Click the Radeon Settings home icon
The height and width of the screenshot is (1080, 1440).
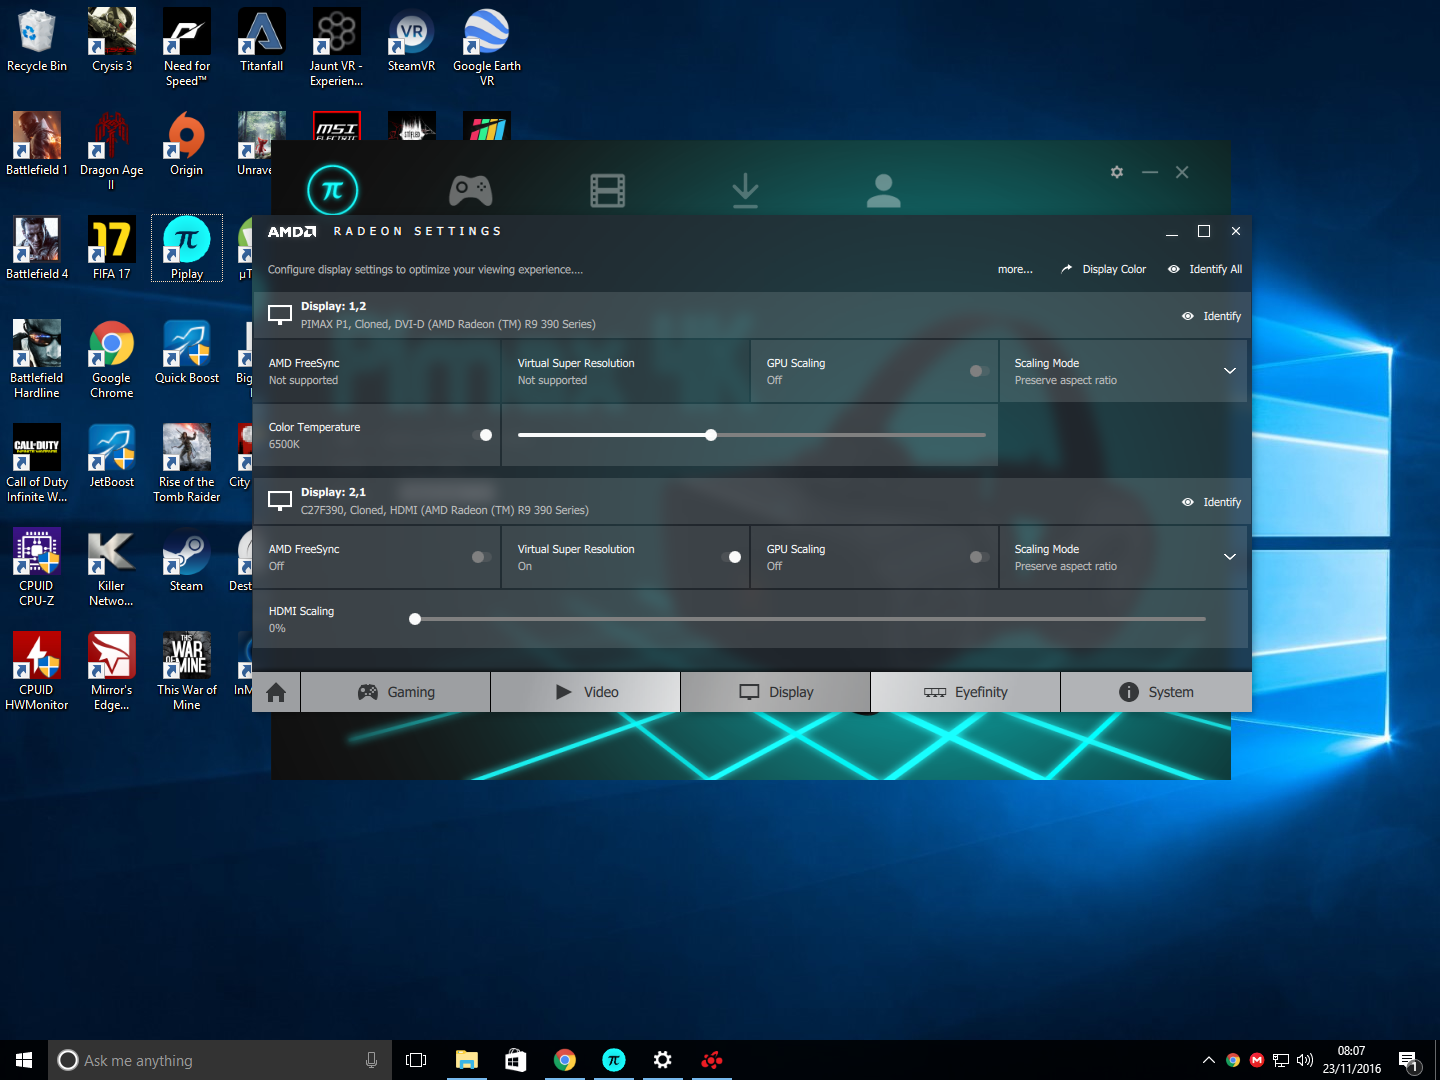(x=277, y=692)
